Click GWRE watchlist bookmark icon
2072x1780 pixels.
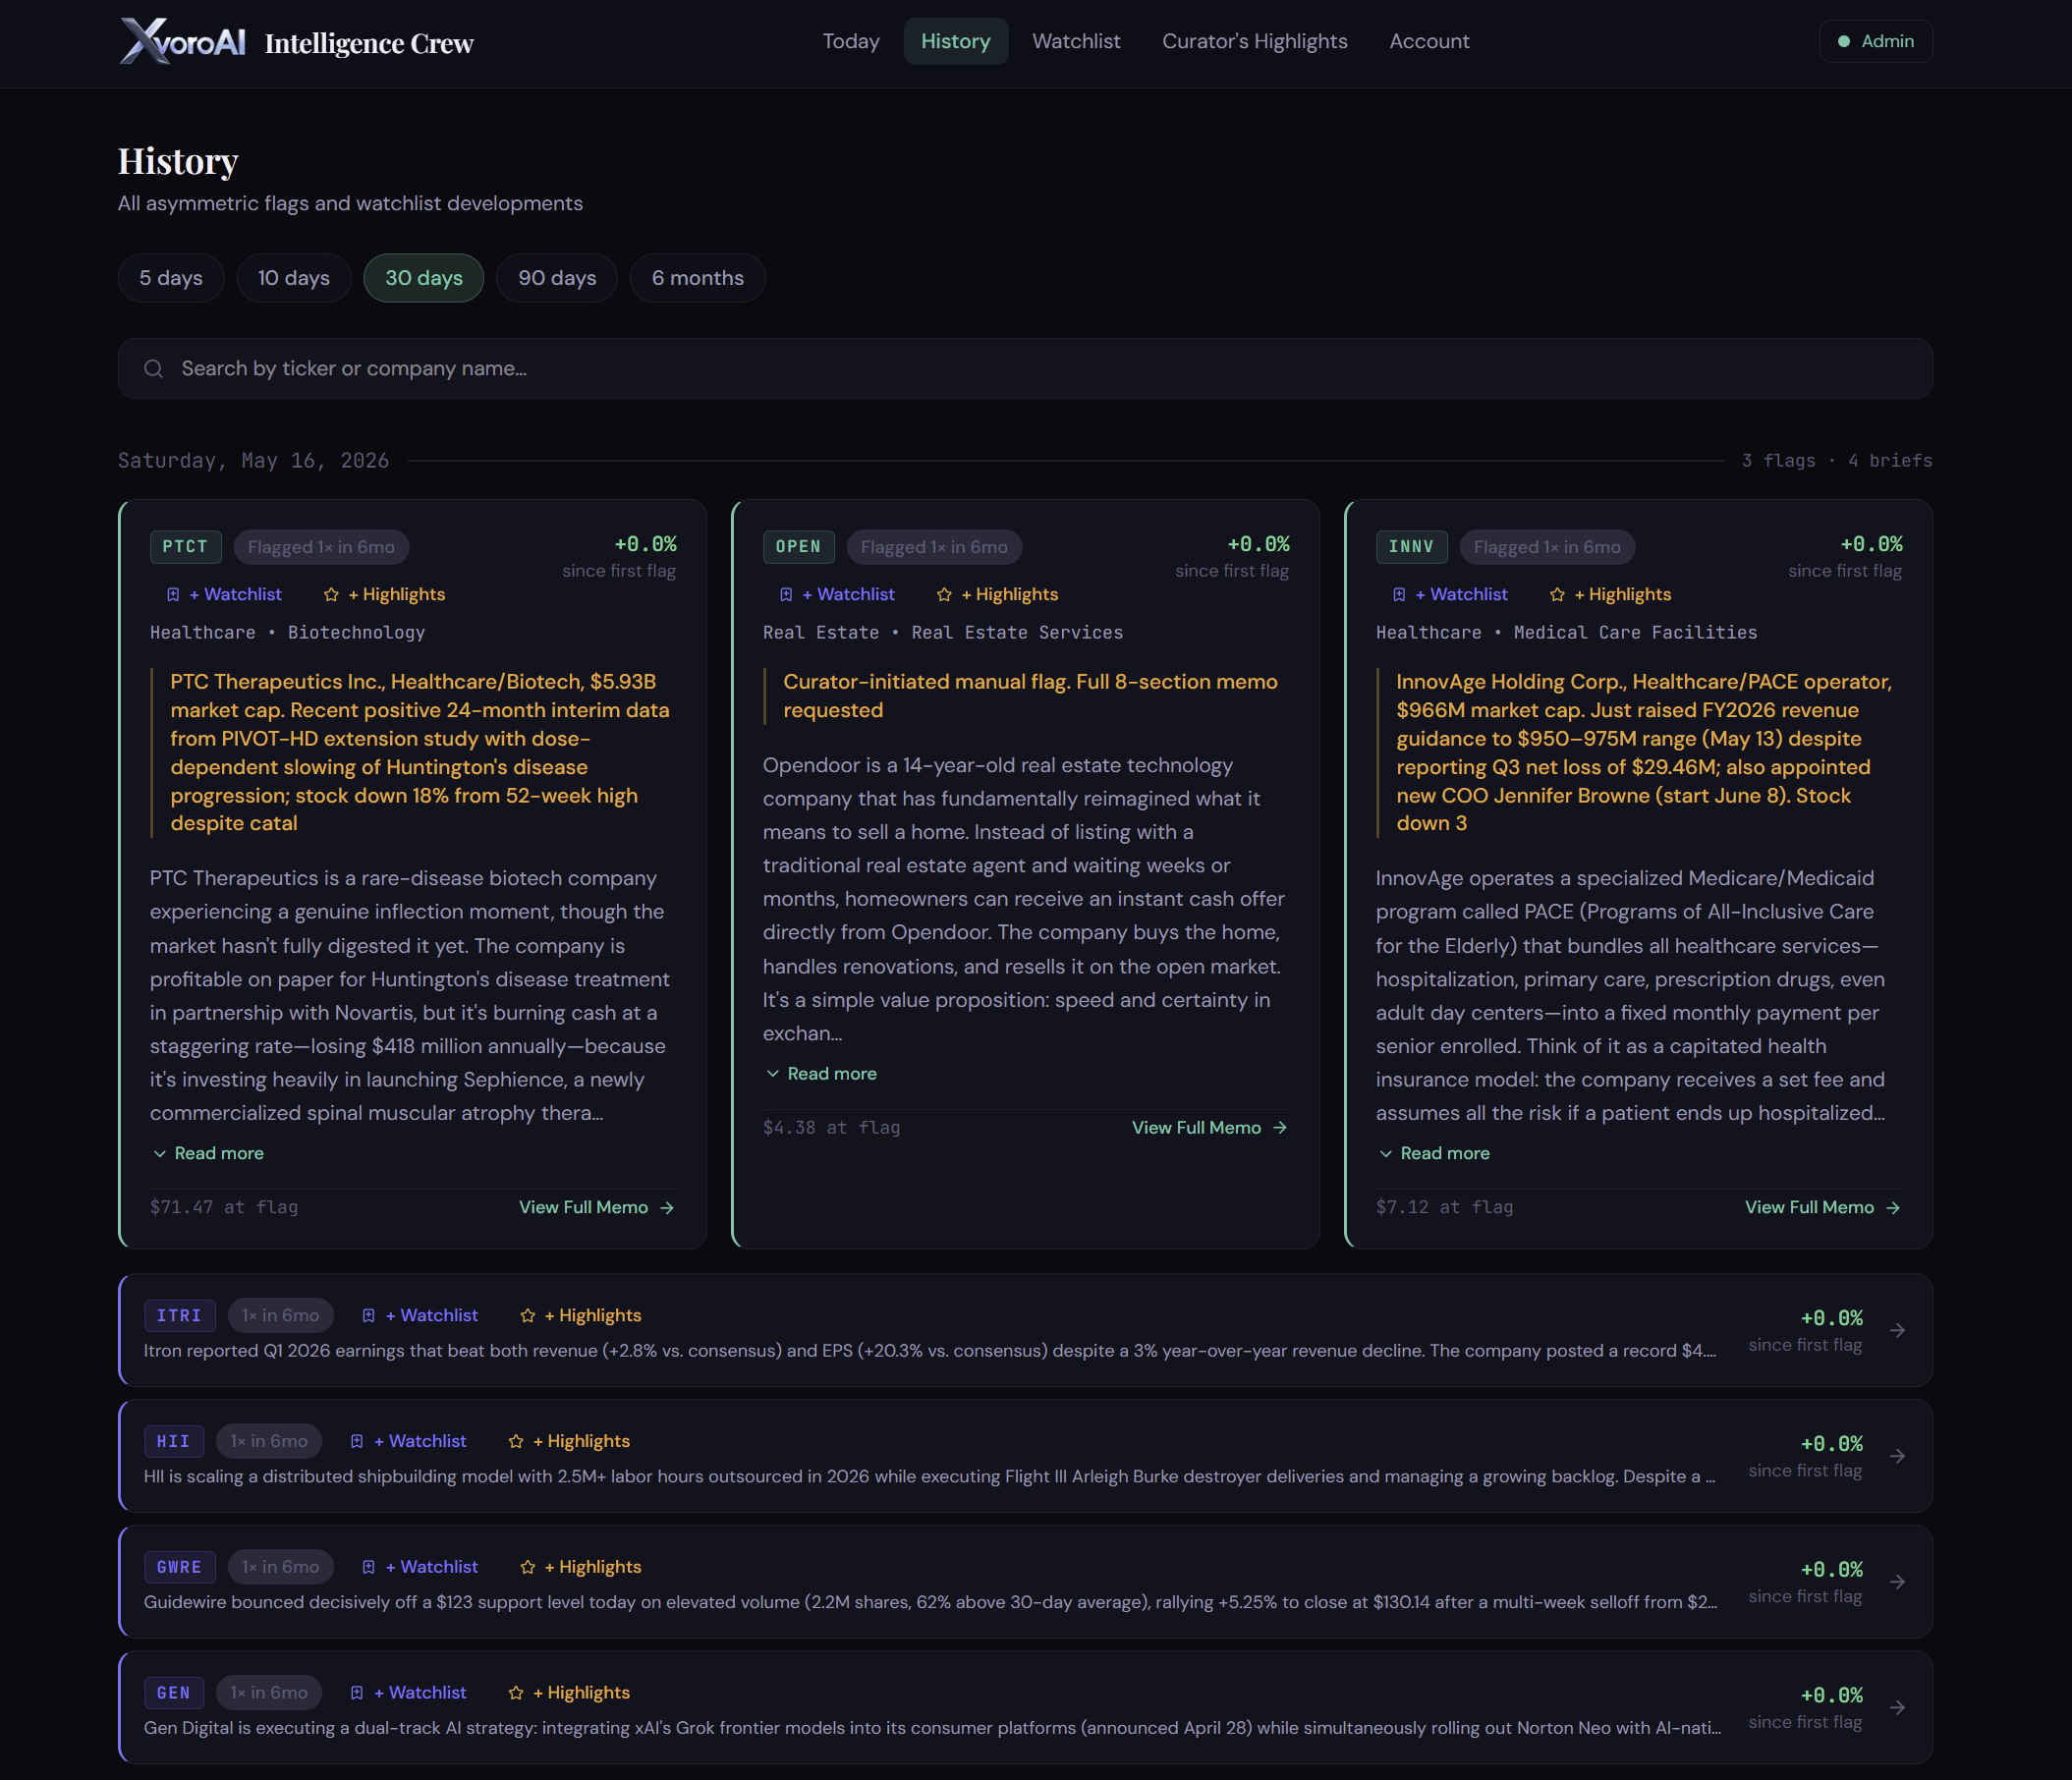pos(368,1568)
